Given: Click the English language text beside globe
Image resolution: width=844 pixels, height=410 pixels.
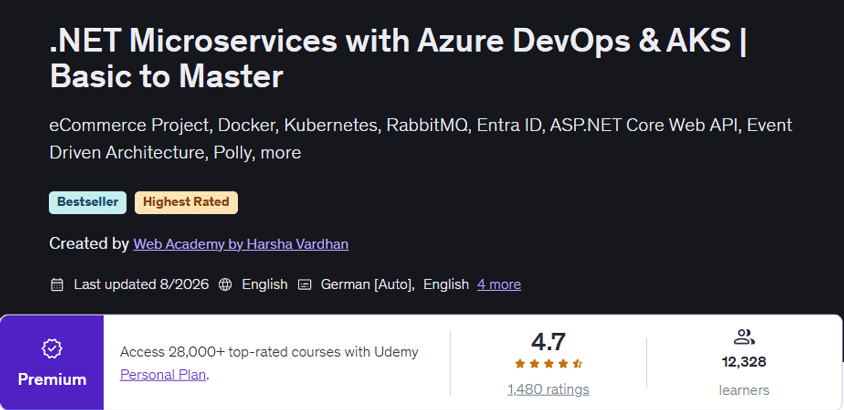Looking at the screenshot, I should coord(265,284).
